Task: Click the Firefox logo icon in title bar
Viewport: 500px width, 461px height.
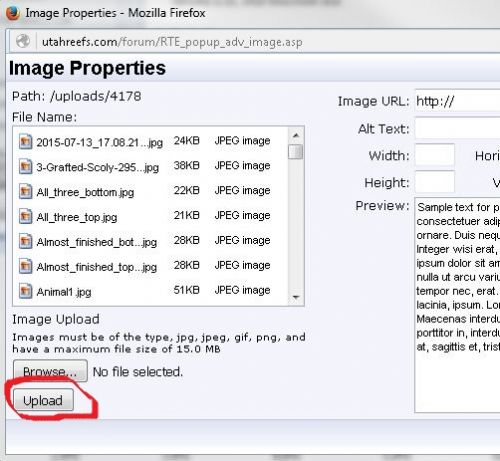Action: click(12, 13)
